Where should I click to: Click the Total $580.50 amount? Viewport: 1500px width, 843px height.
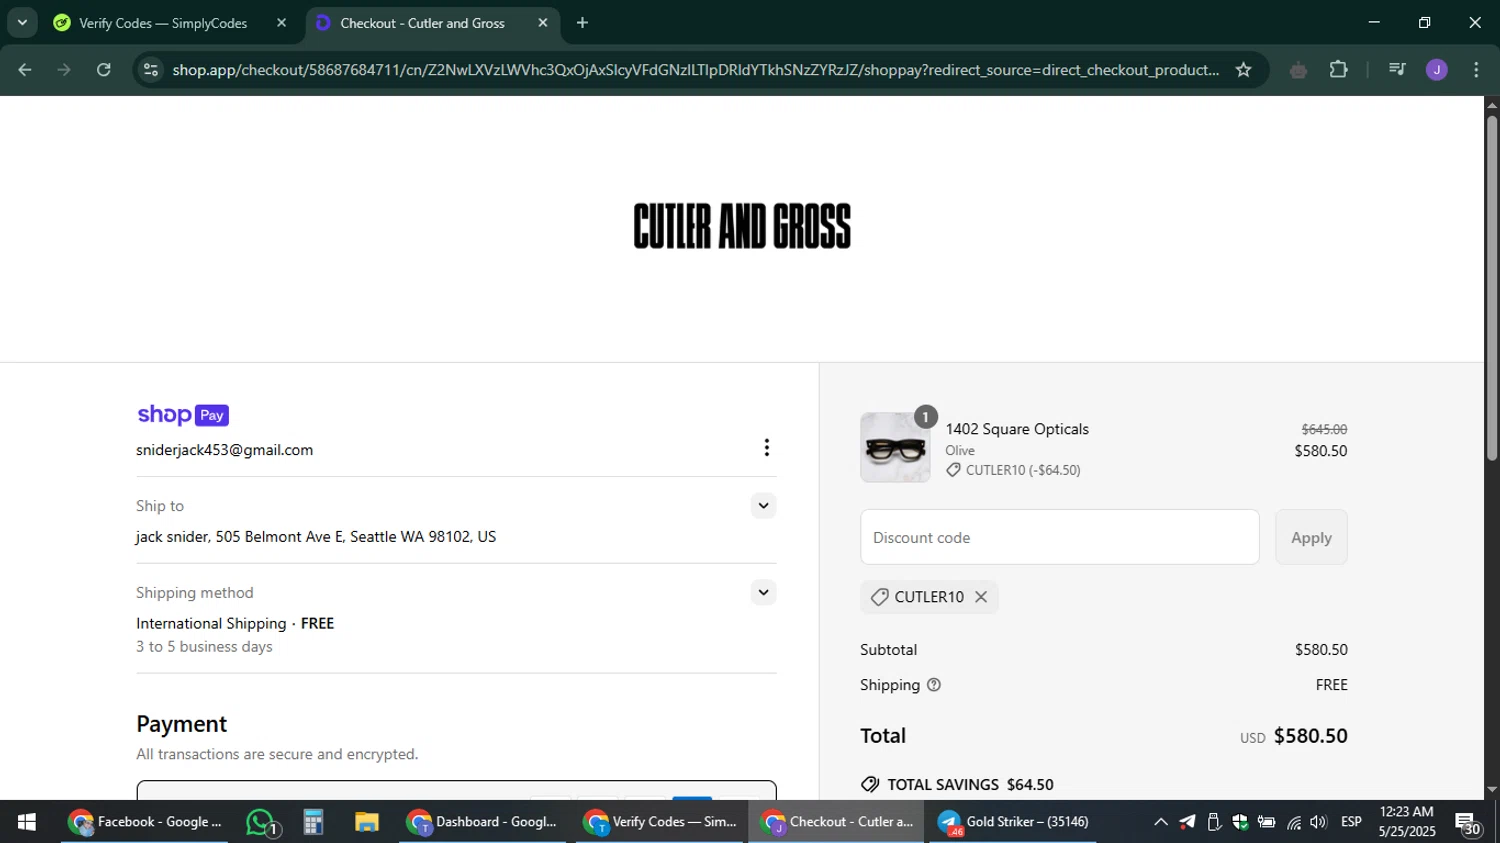(1310, 736)
